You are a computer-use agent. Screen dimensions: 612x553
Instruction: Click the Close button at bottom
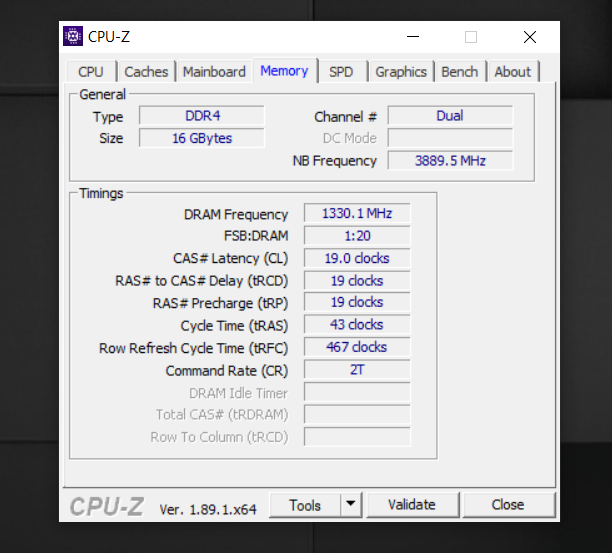508,505
